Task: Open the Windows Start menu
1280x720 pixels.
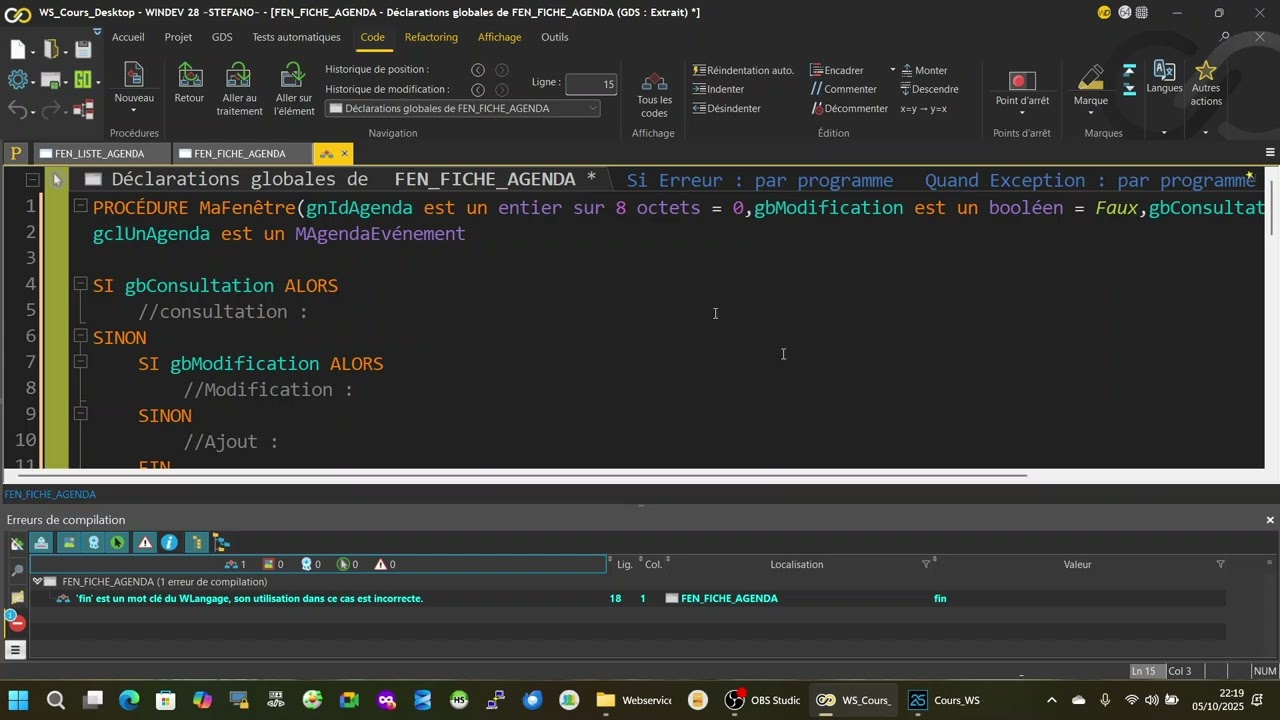Action: (x=18, y=700)
